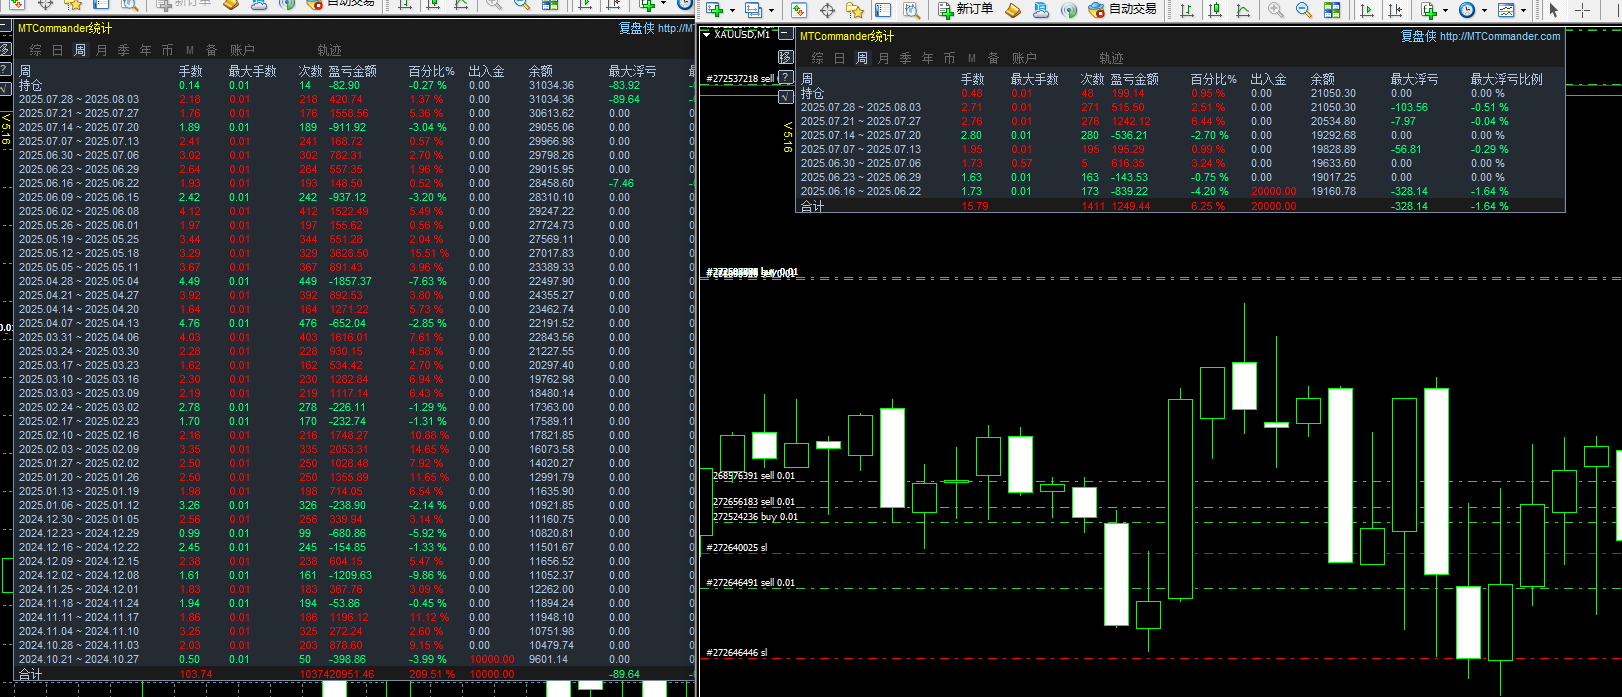Expand the Profiles dropdown arrow, right toolbar
This screenshot has height=697, width=1622.
[771, 11]
